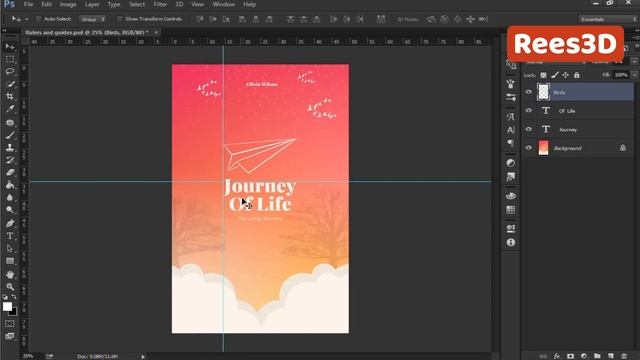Open the Paragraph panel icon

tap(511, 143)
